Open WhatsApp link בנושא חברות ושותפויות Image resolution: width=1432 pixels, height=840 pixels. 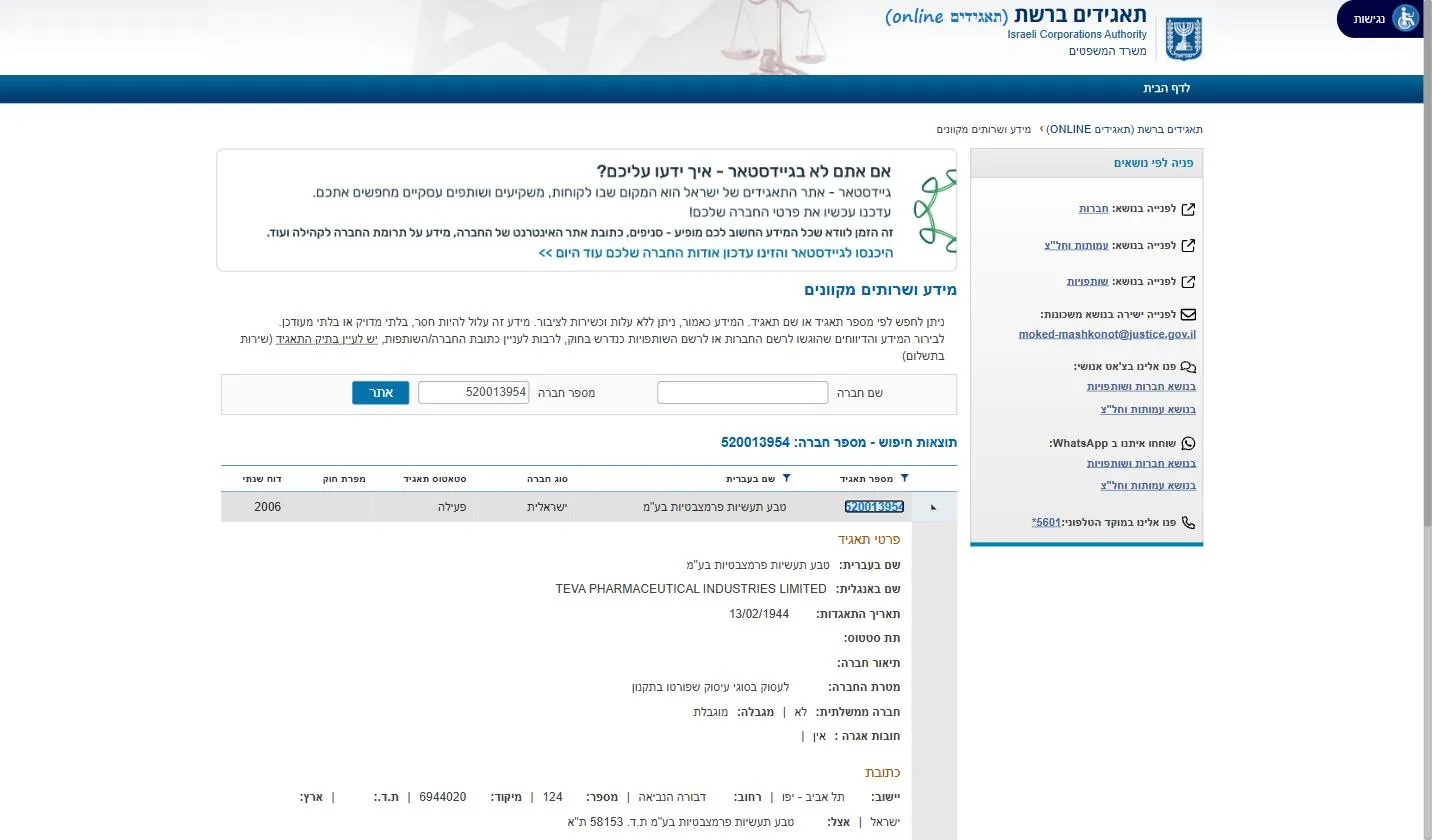point(1141,463)
